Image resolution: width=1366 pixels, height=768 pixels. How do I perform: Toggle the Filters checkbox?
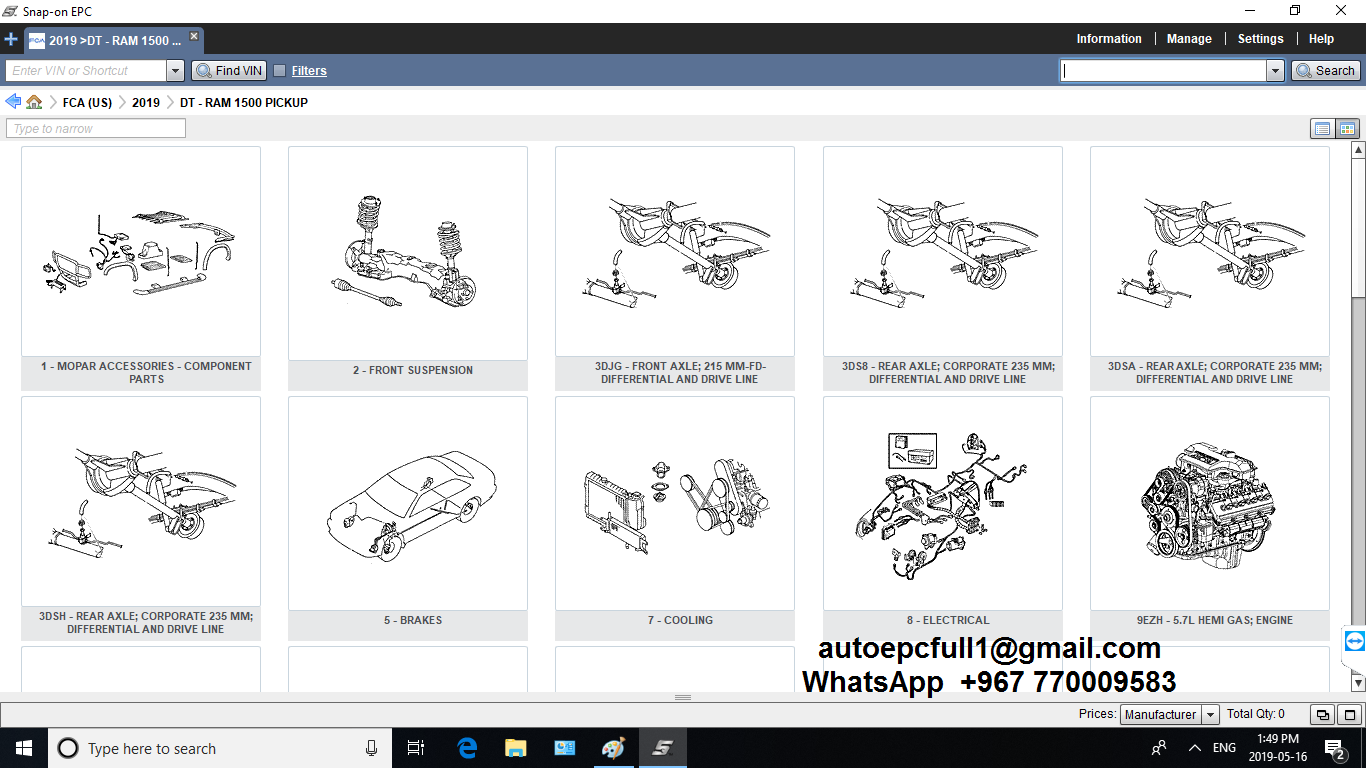click(x=280, y=71)
